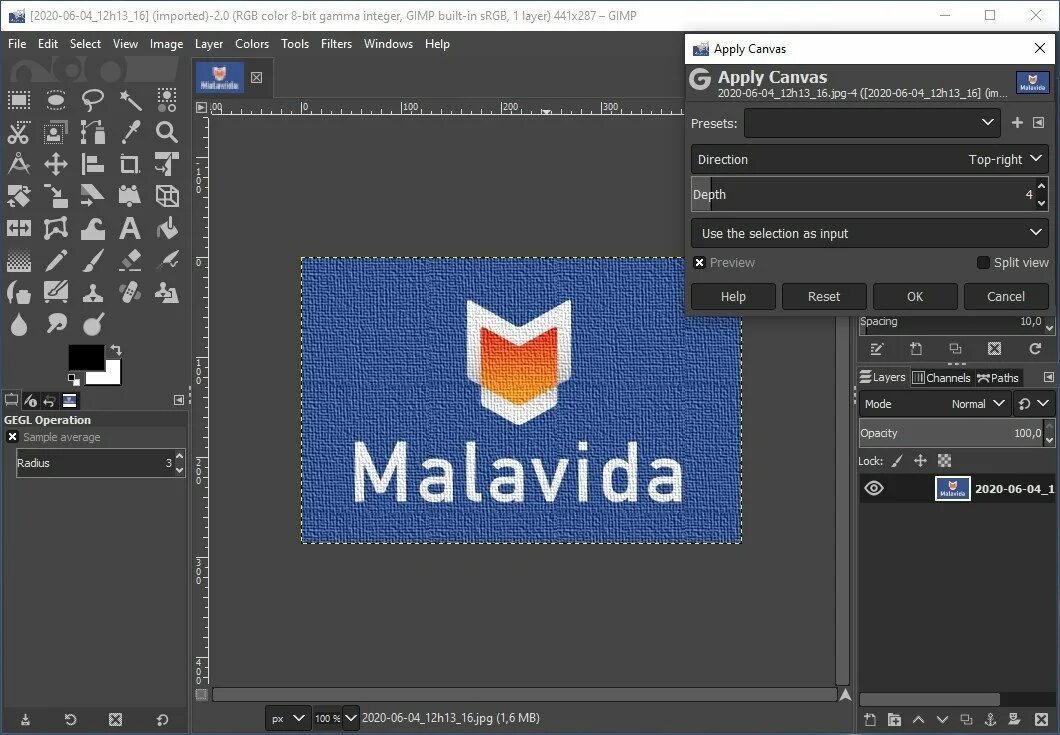
Task: Open the File menu
Action: 17,44
